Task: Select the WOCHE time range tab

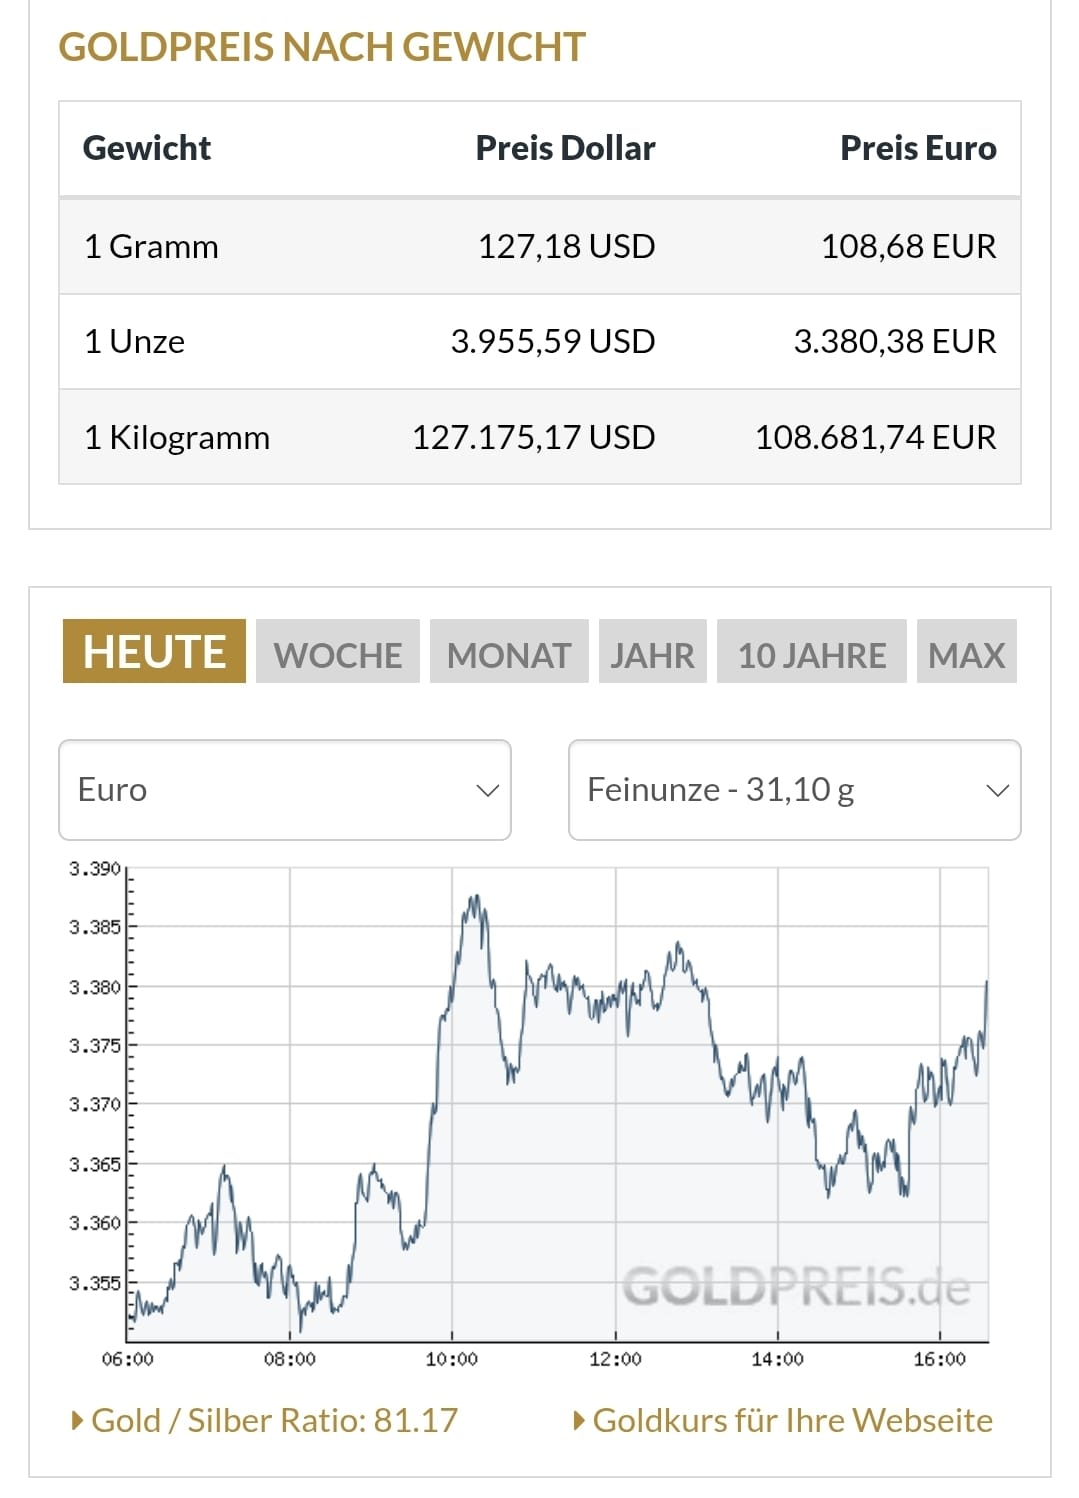Action: pyautogui.click(x=338, y=655)
